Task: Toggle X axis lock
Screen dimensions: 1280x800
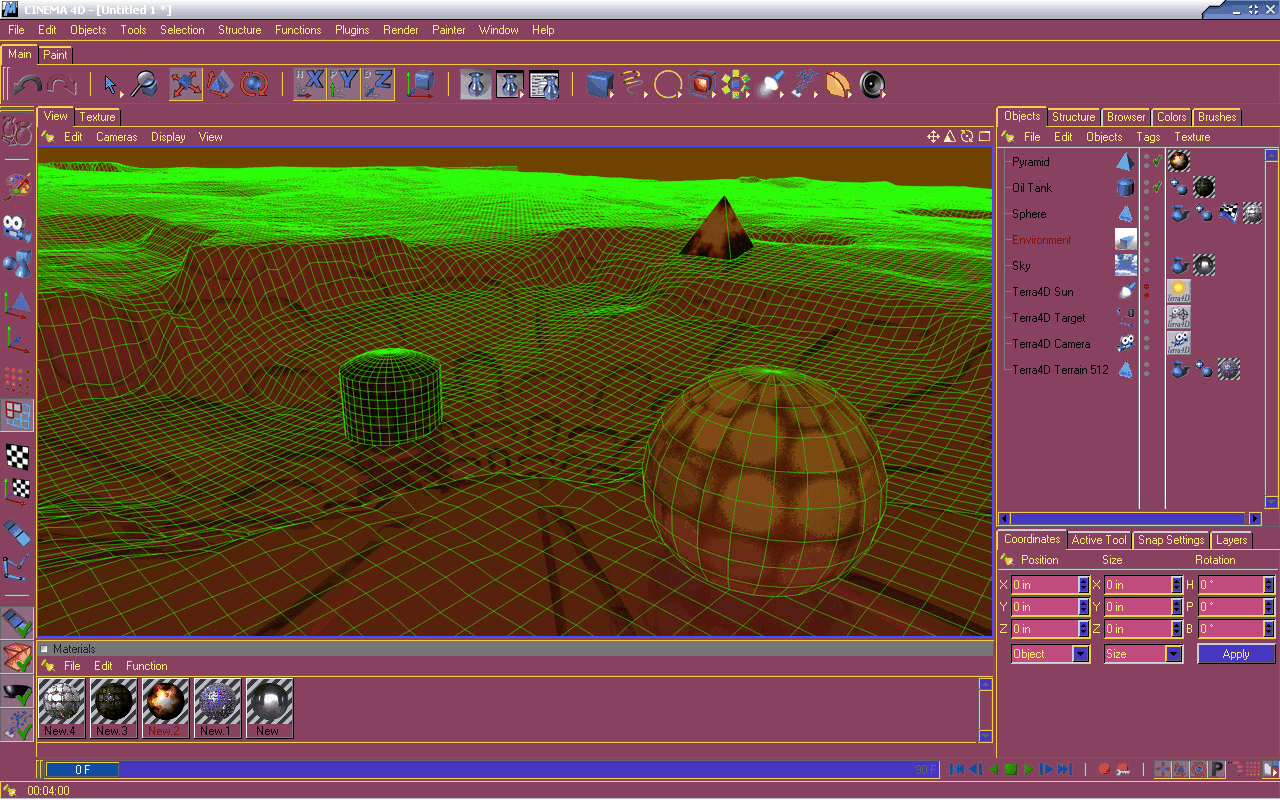Action: coord(310,85)
